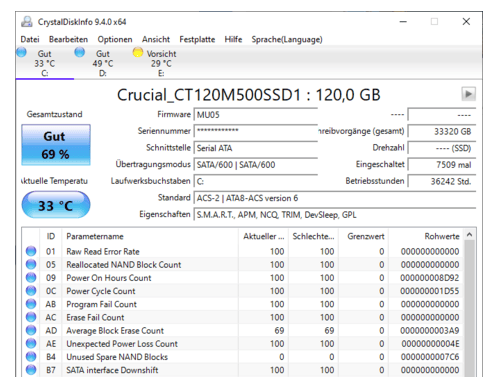
Task: Click the masked Seriennummer field
Action: click(256, 131)
